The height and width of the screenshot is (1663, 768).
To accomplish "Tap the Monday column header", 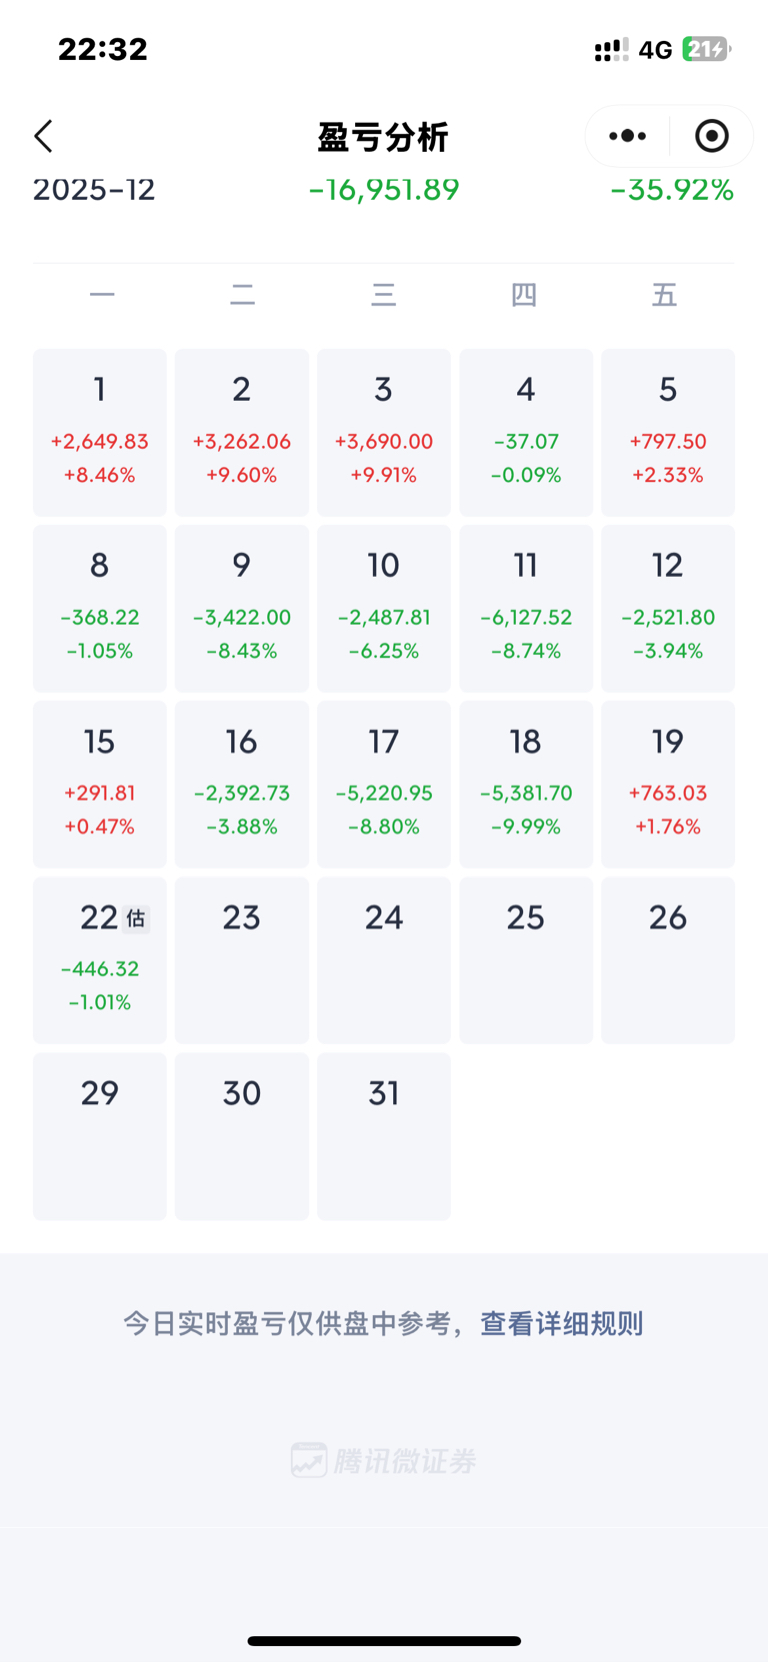I will point(102,295).
